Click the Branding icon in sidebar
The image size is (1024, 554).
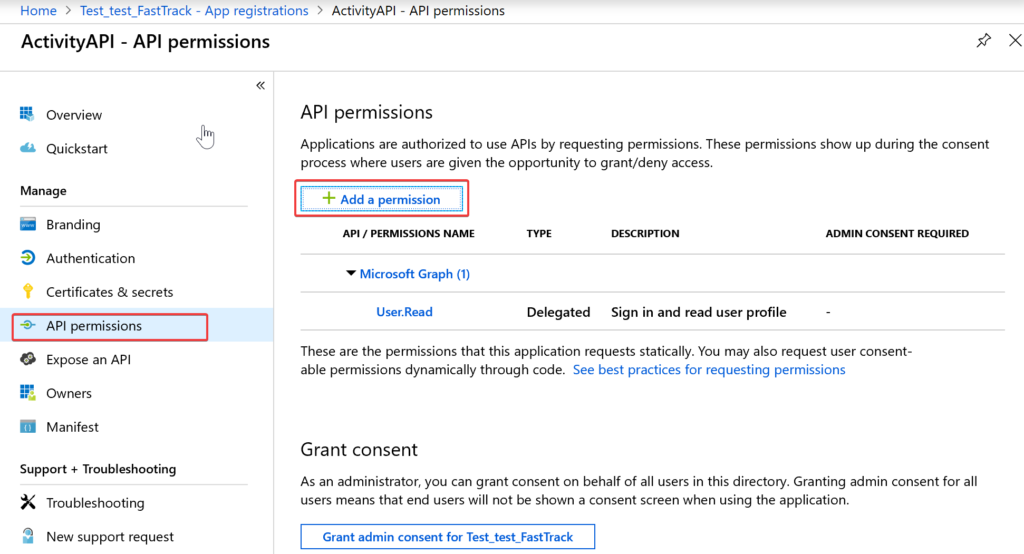27,224
